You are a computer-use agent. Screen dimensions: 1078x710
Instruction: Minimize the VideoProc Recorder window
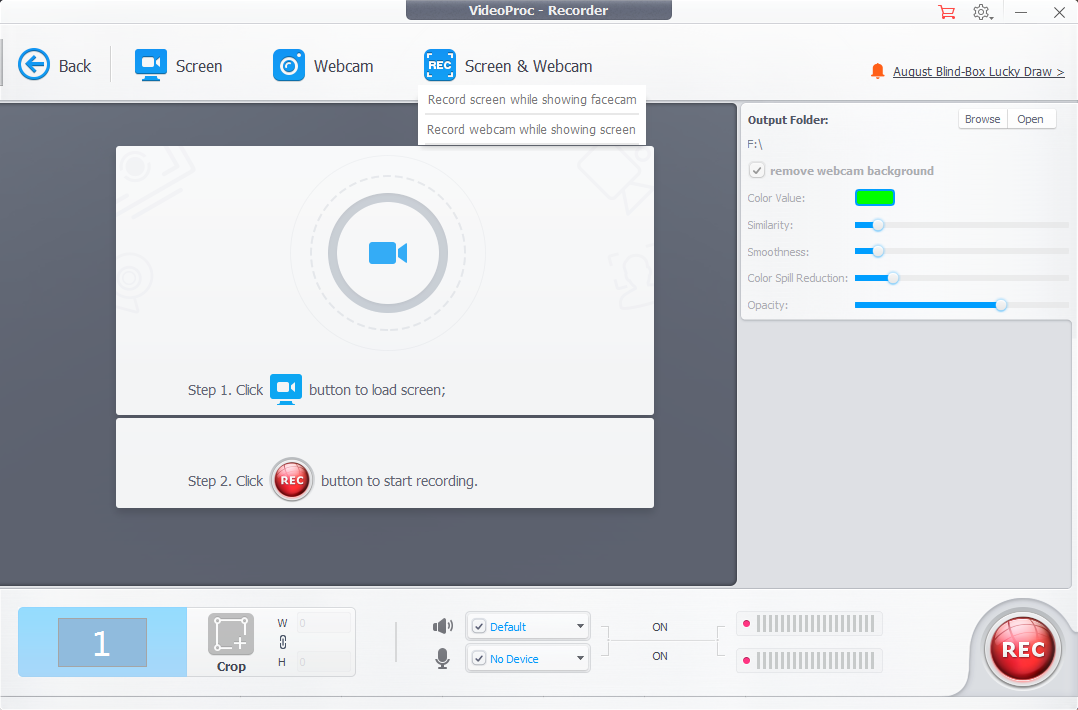click(x=1021, y=12)
